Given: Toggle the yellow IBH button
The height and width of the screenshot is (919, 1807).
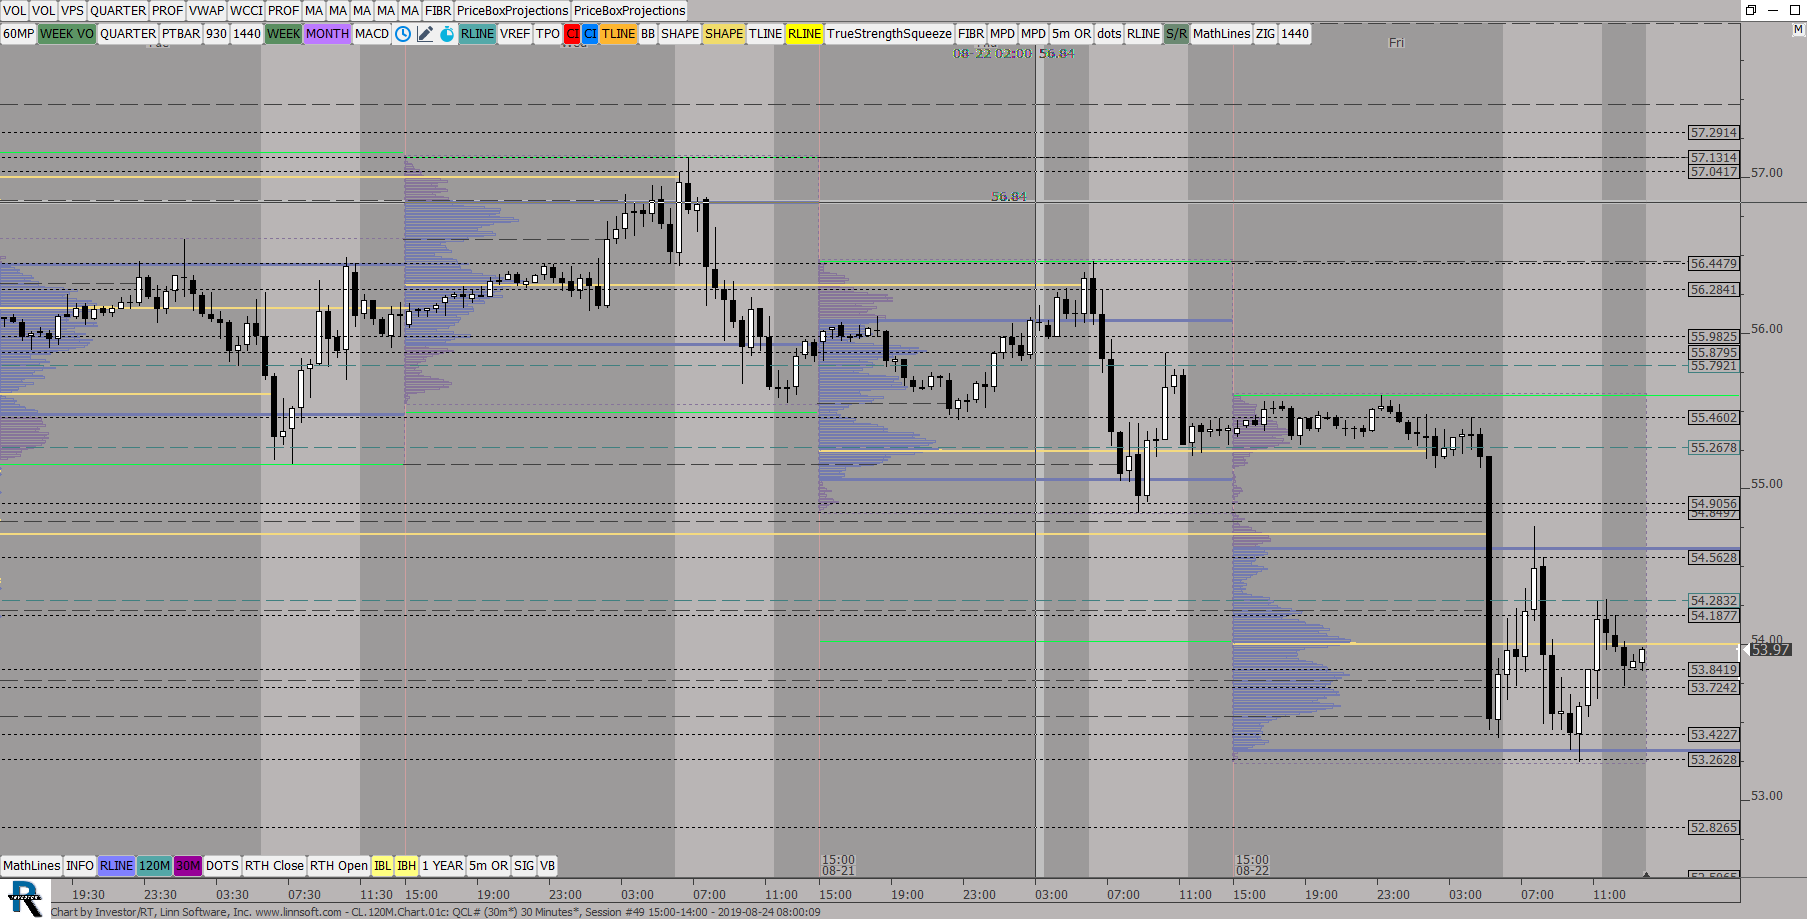Looking at the screenshot, I should click(406, 866).
